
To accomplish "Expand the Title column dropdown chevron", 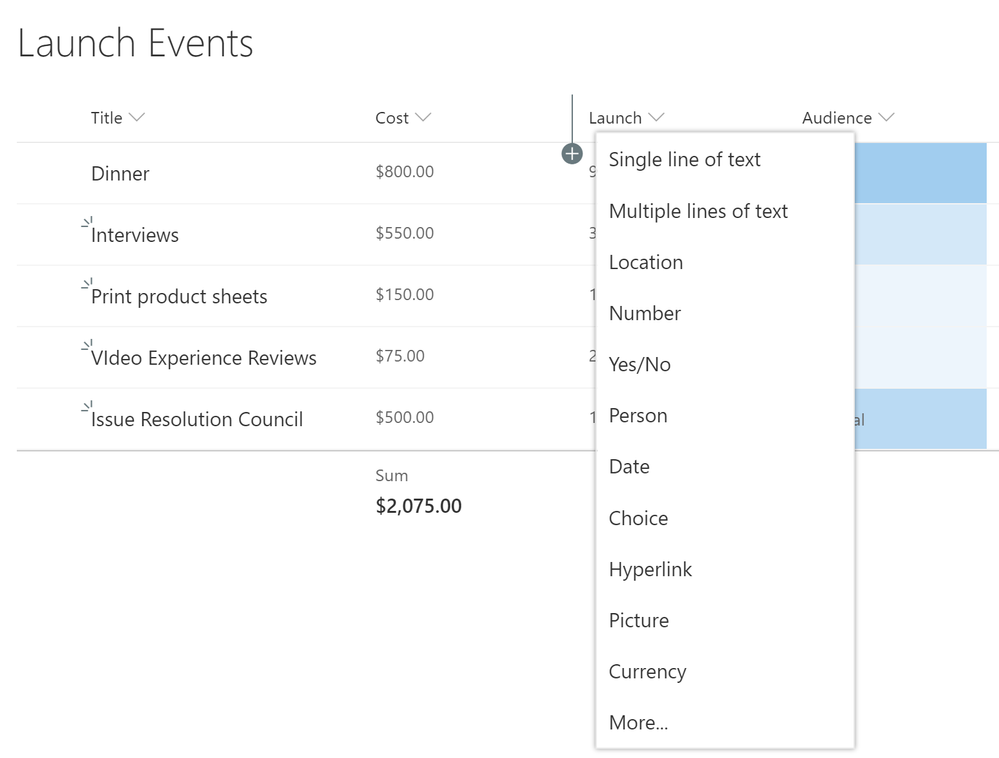I will [x=137, y=118].
